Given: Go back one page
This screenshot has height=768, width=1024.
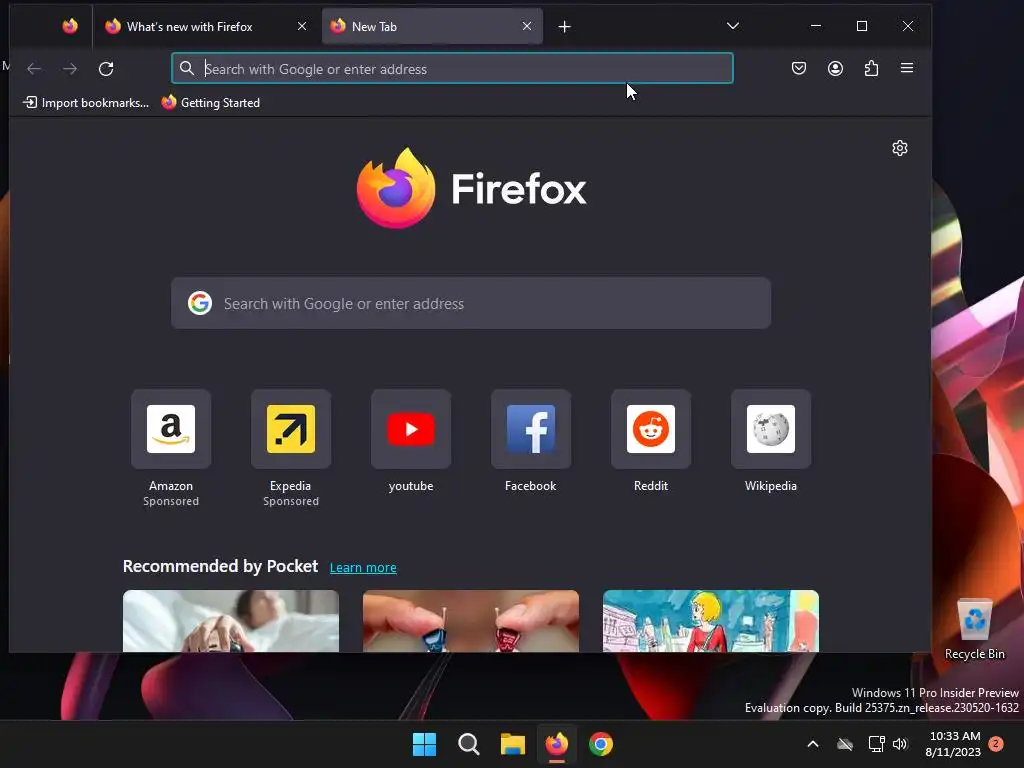Looking at the screenshot, I should pyautogui.click(x=34, y=69).
